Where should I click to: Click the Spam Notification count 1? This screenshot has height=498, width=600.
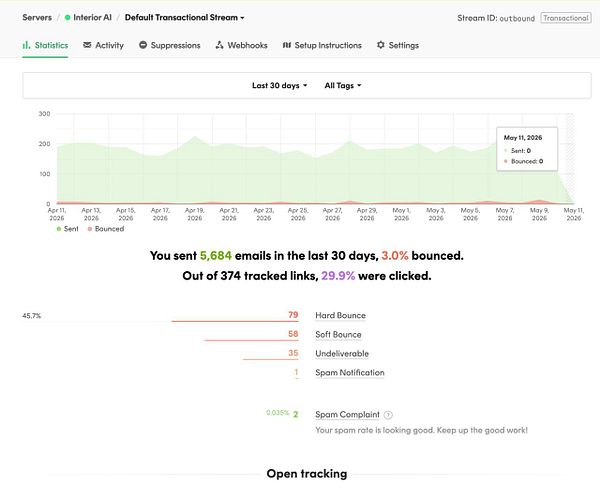(x=296, y=372)
